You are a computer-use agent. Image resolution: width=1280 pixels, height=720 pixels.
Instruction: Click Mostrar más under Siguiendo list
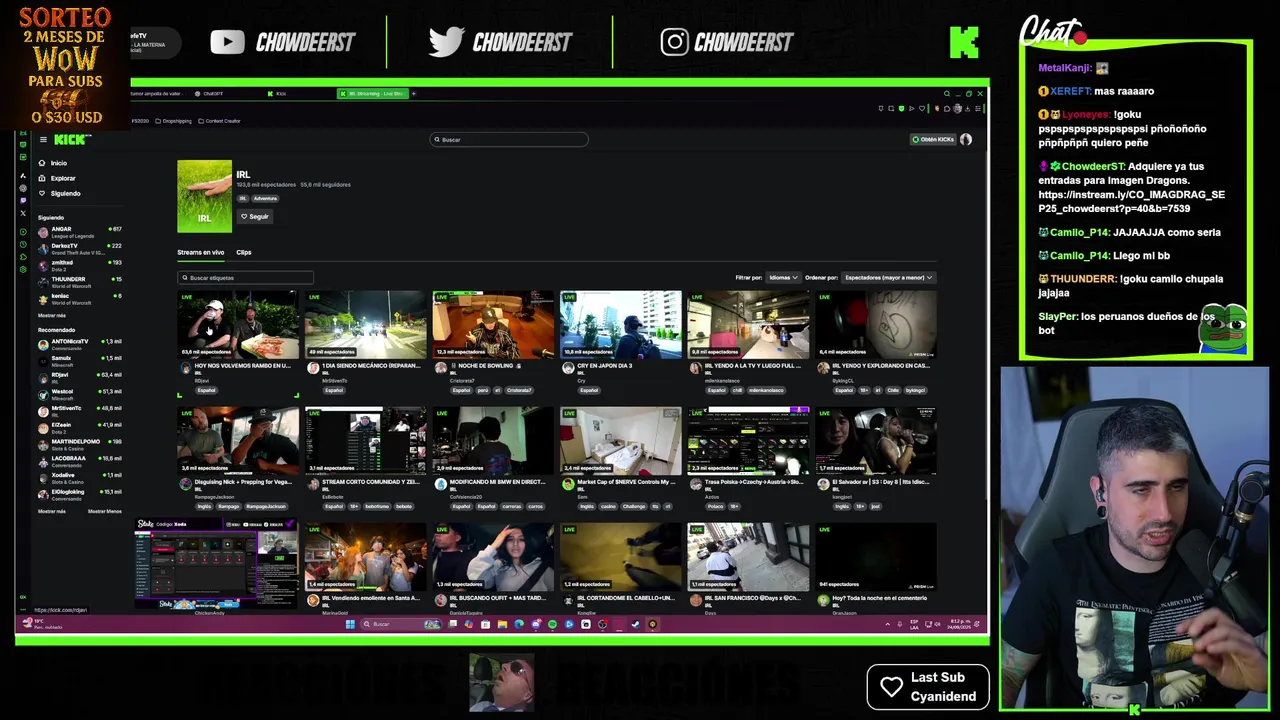click(52, 315)
